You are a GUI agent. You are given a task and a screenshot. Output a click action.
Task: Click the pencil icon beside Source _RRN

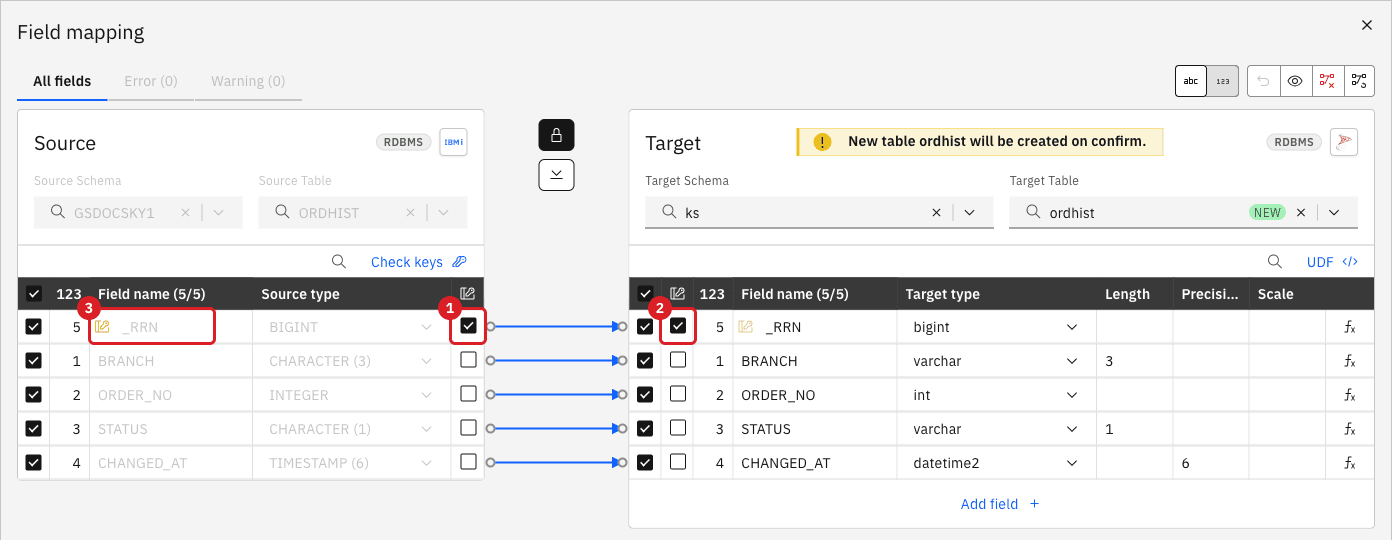[x=103, y=327]
